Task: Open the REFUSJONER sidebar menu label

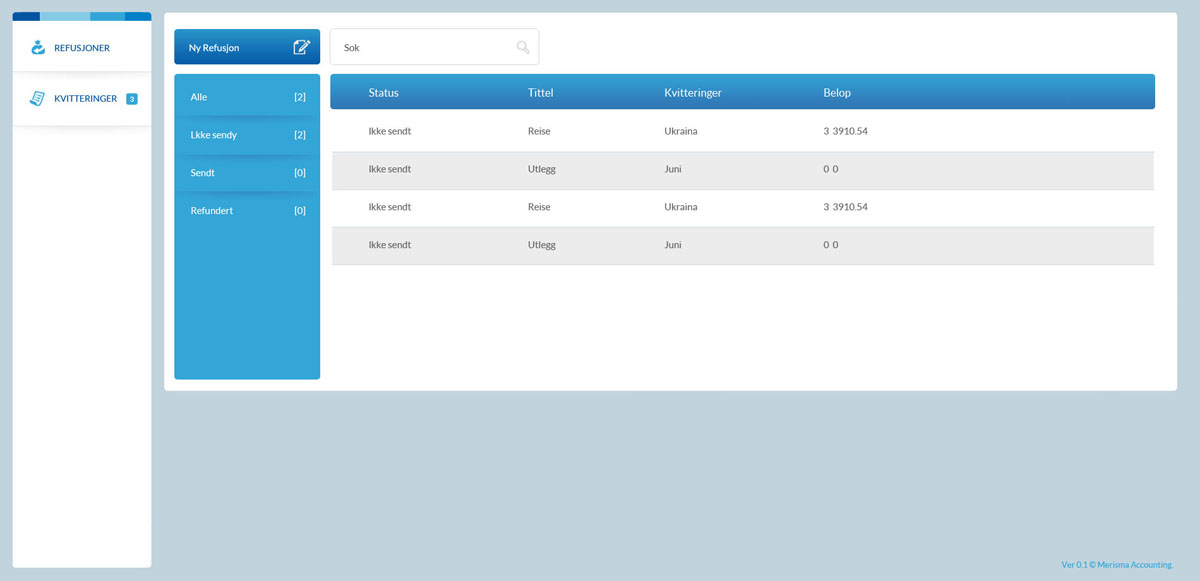Action: (x=82, y=48)
